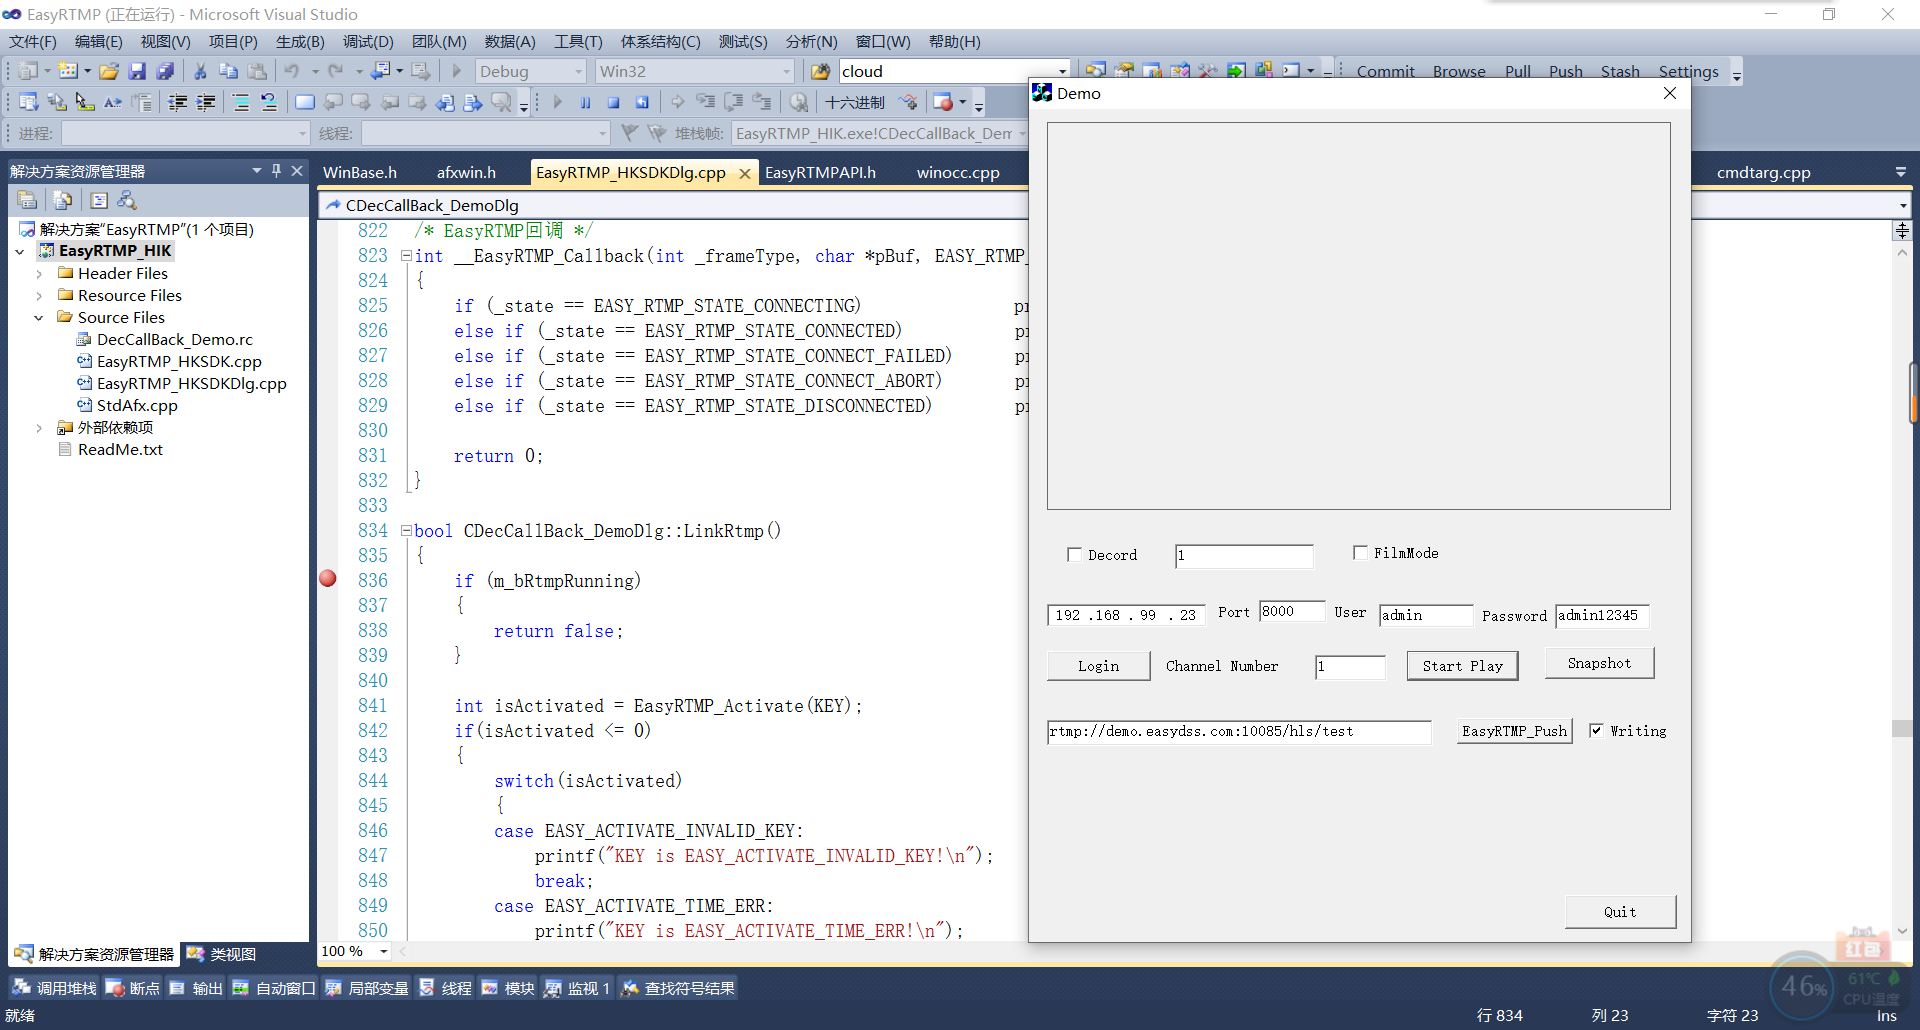1920x1030 pixels.
Task: Open the Debug configuration dropdown
Action: tap(578, 71)
